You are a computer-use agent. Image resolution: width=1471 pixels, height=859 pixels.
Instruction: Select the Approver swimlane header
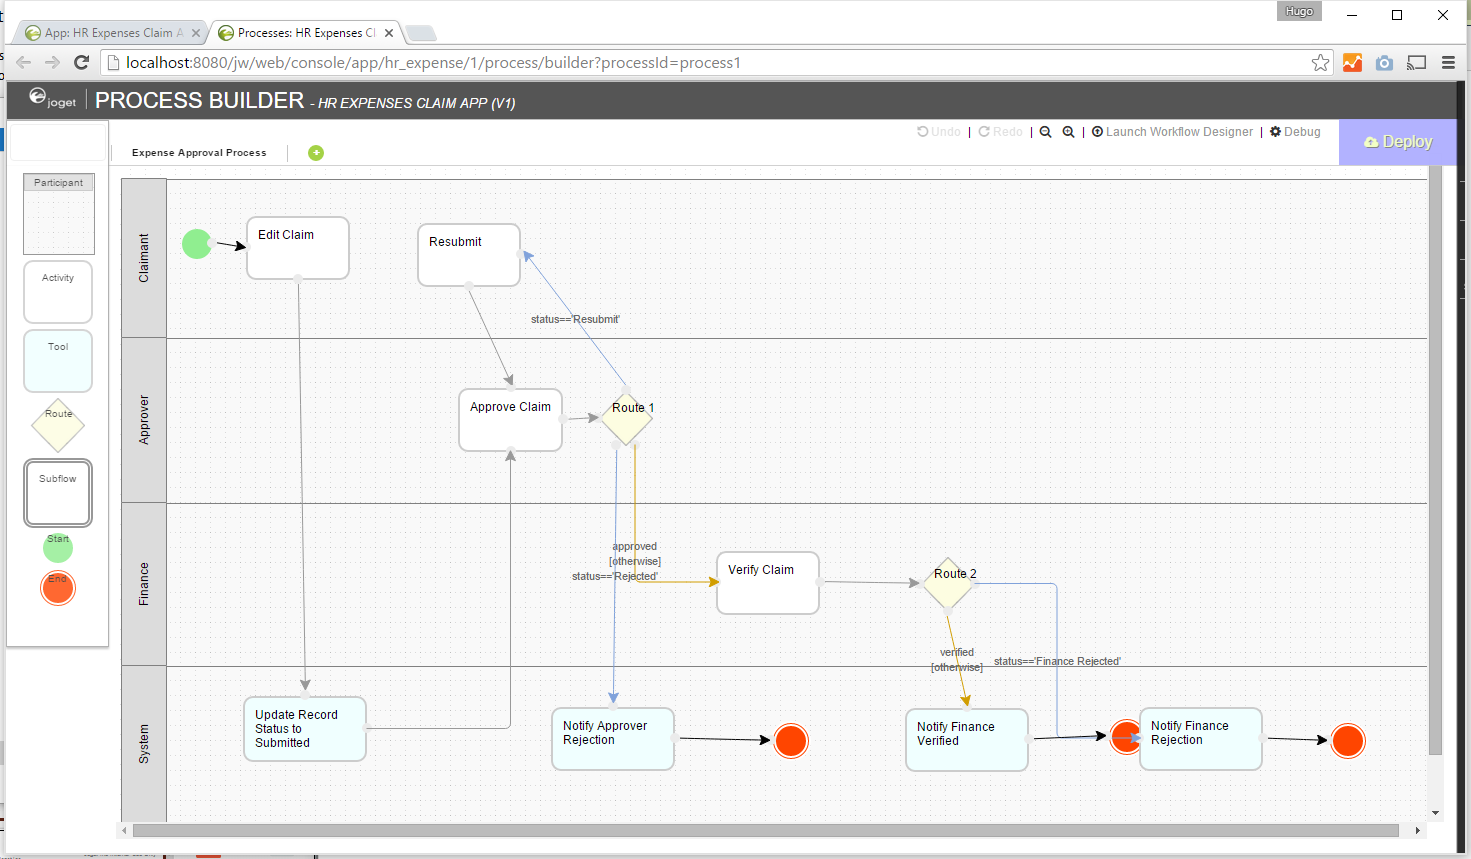pos(144,420)
